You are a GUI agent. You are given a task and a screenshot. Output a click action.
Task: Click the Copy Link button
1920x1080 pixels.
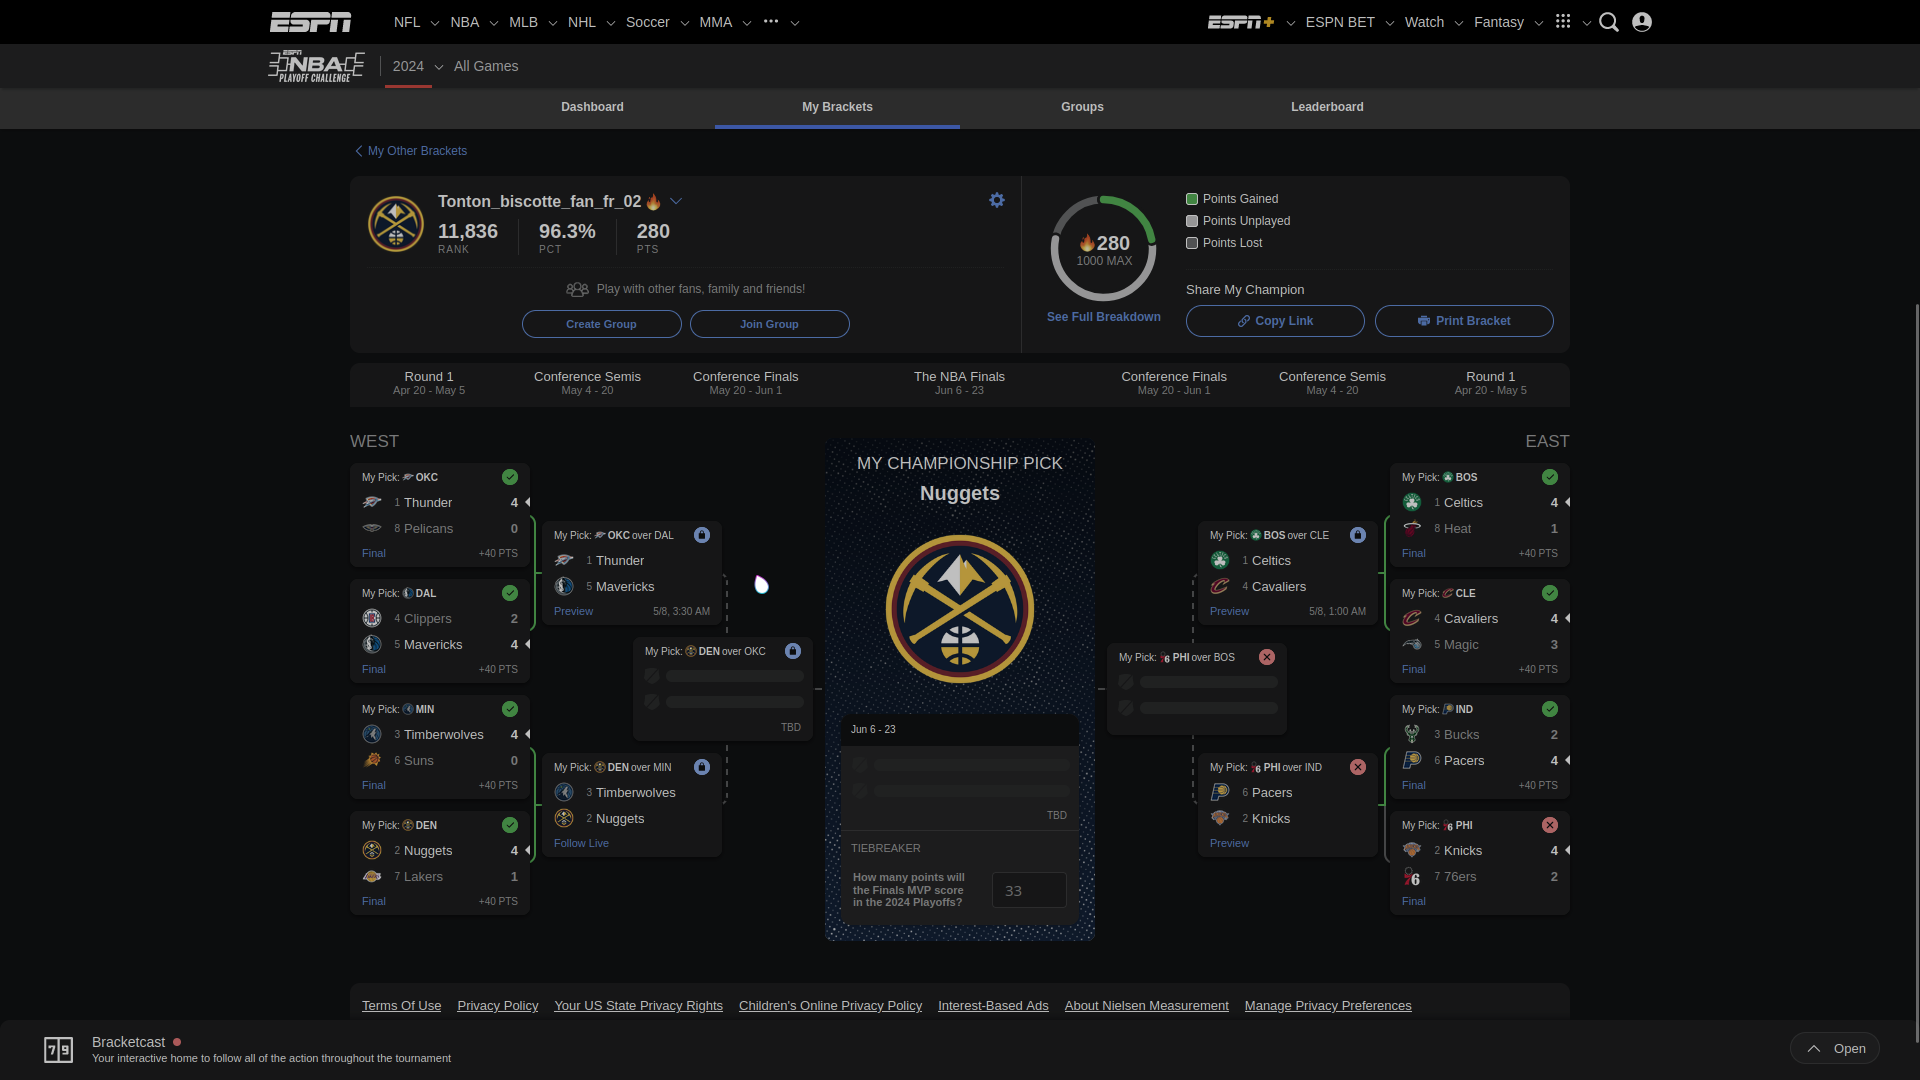click(x=1275, y=321)
